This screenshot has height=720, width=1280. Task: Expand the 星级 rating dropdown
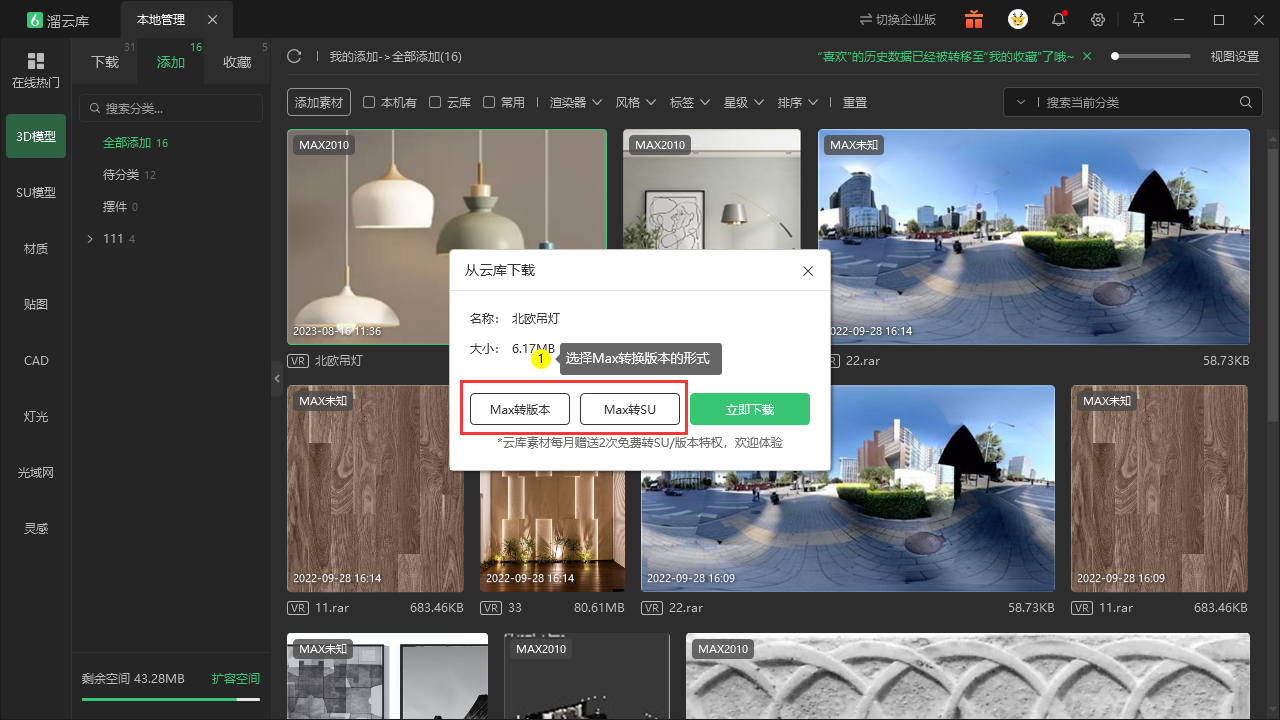coord(744,102)
